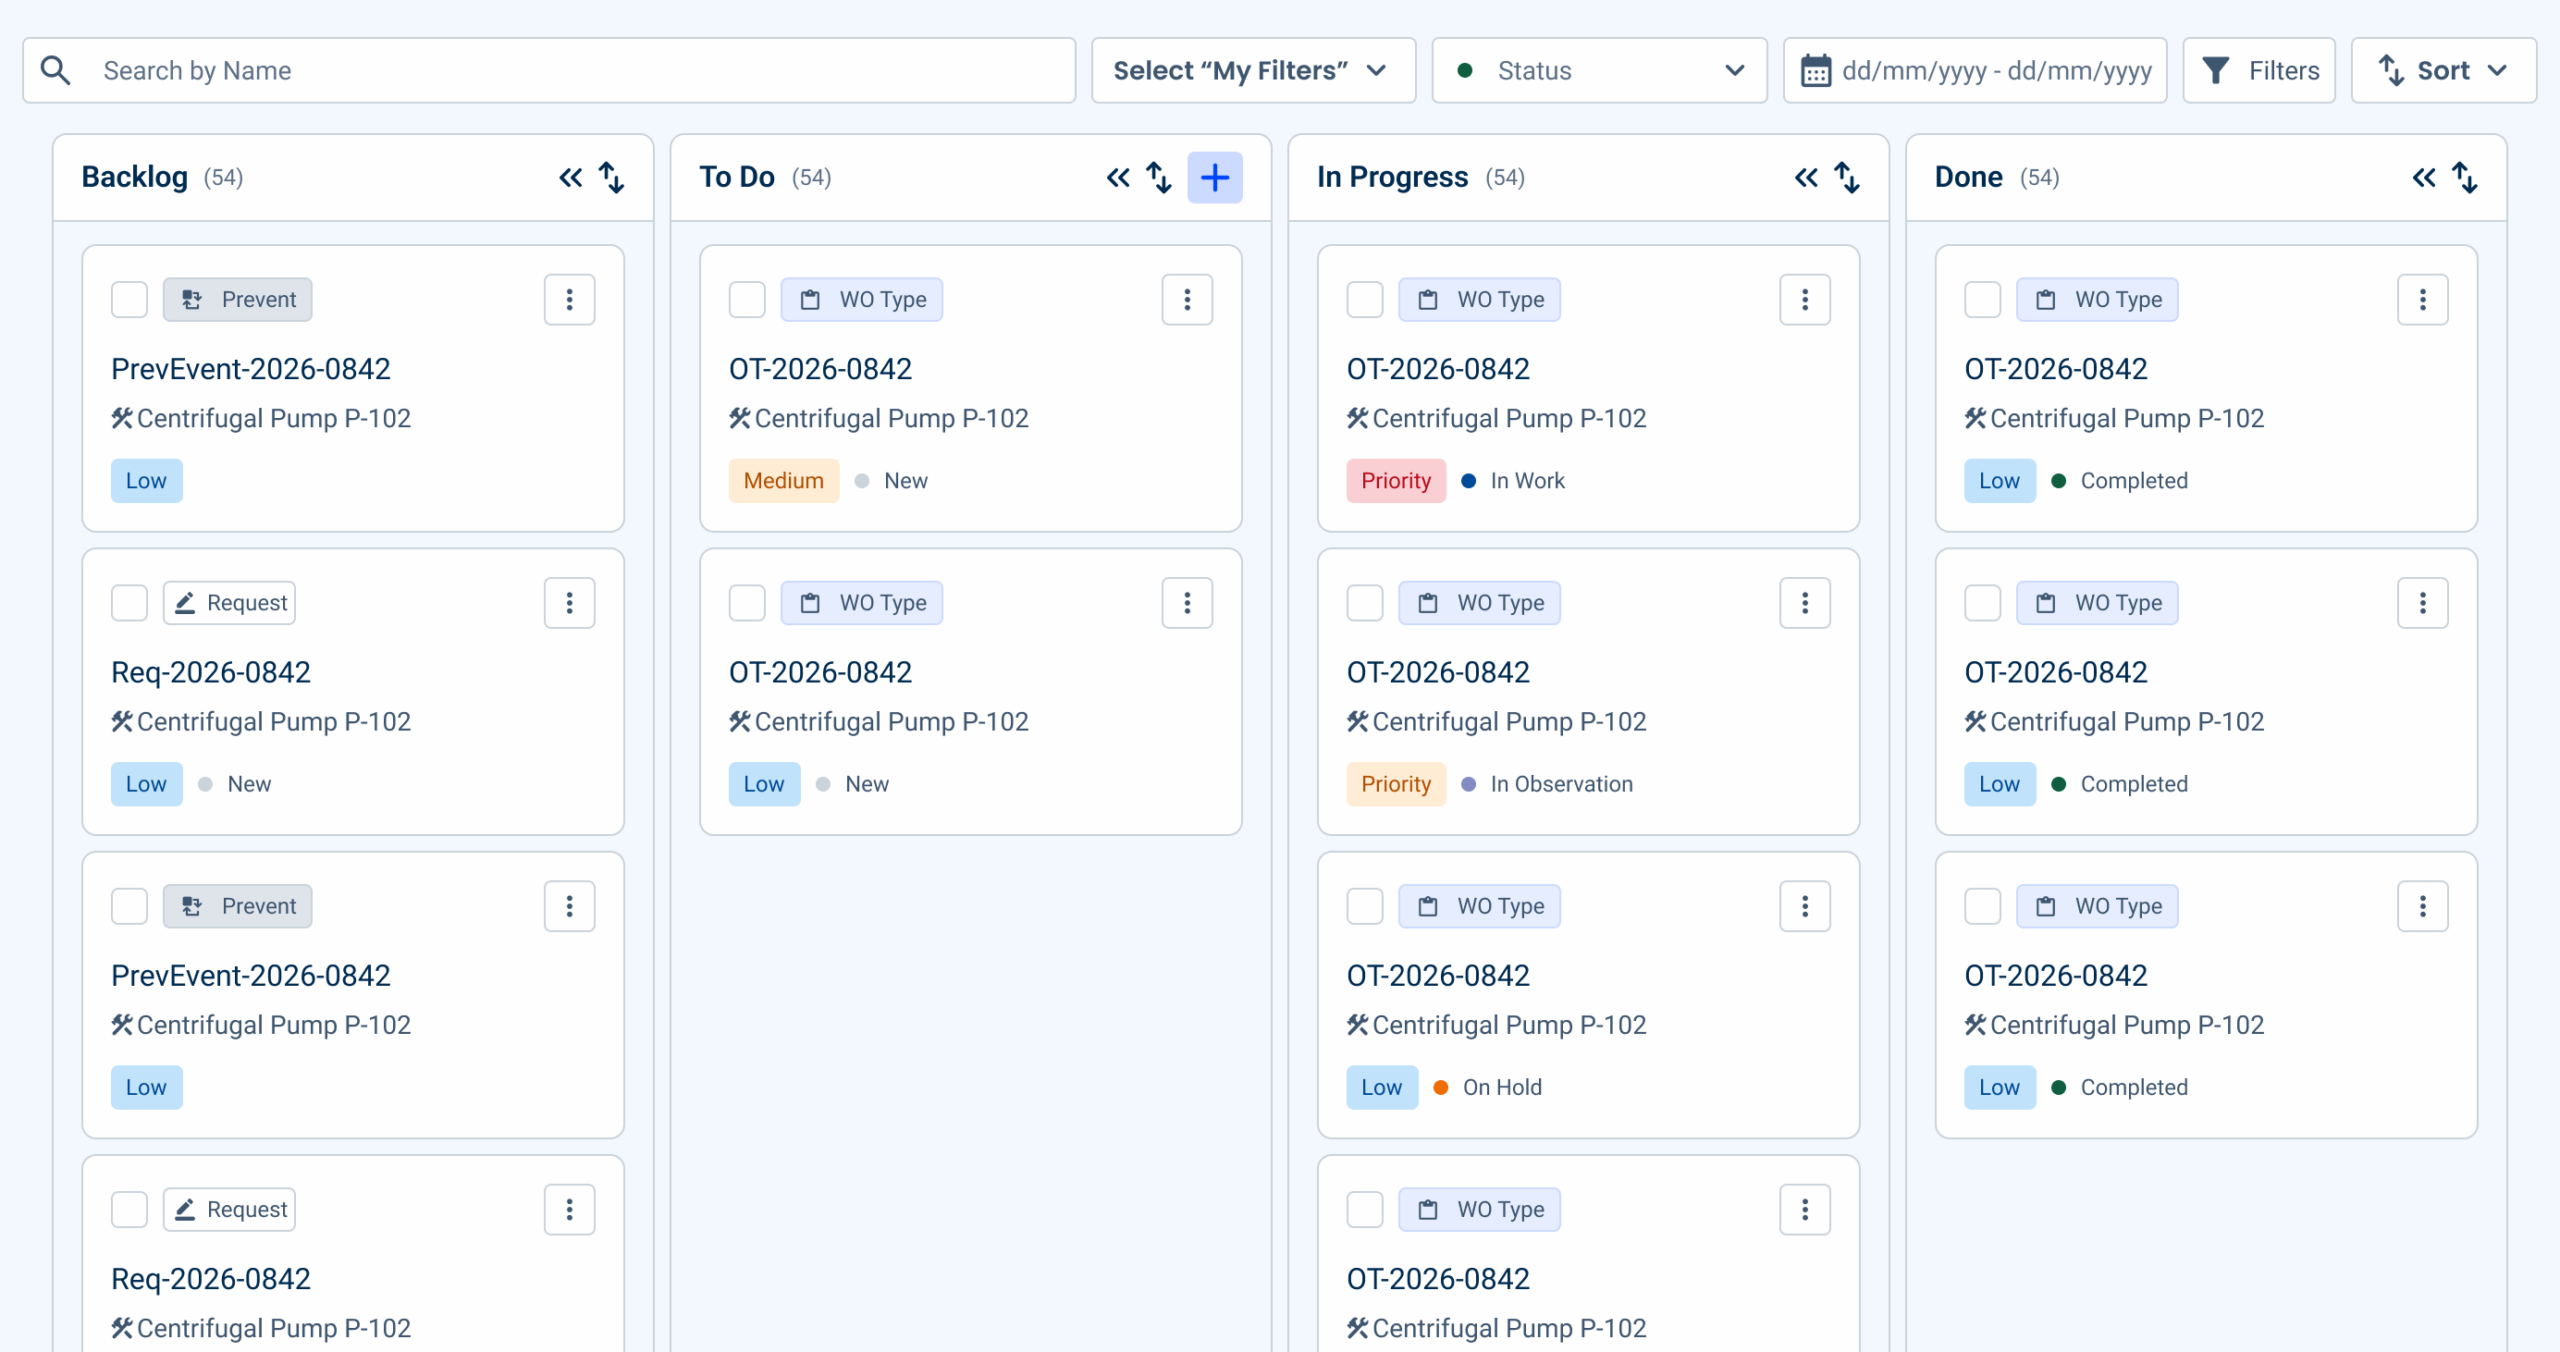Viewport: 2560px width, 1352px height.
Task: Open options menu of Medium To Do card
Action: pos(1188,300)
